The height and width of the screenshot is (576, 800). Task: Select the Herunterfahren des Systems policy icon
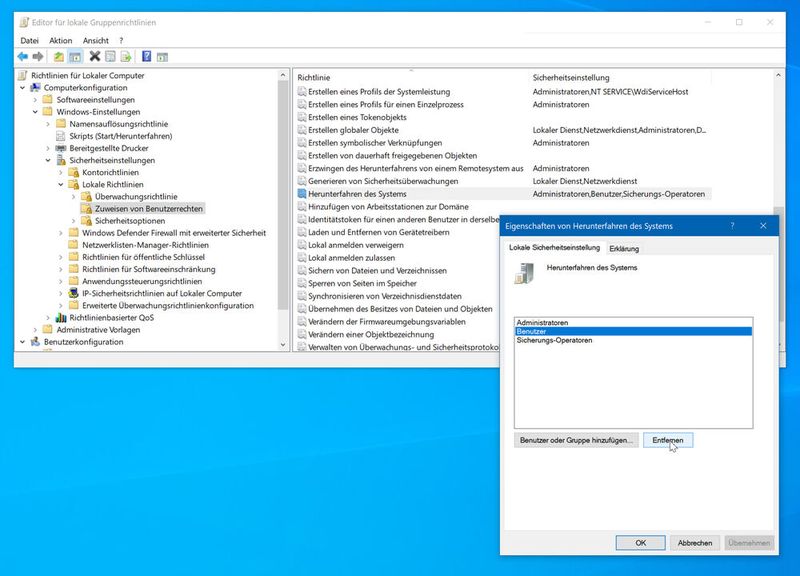point(302,194)
